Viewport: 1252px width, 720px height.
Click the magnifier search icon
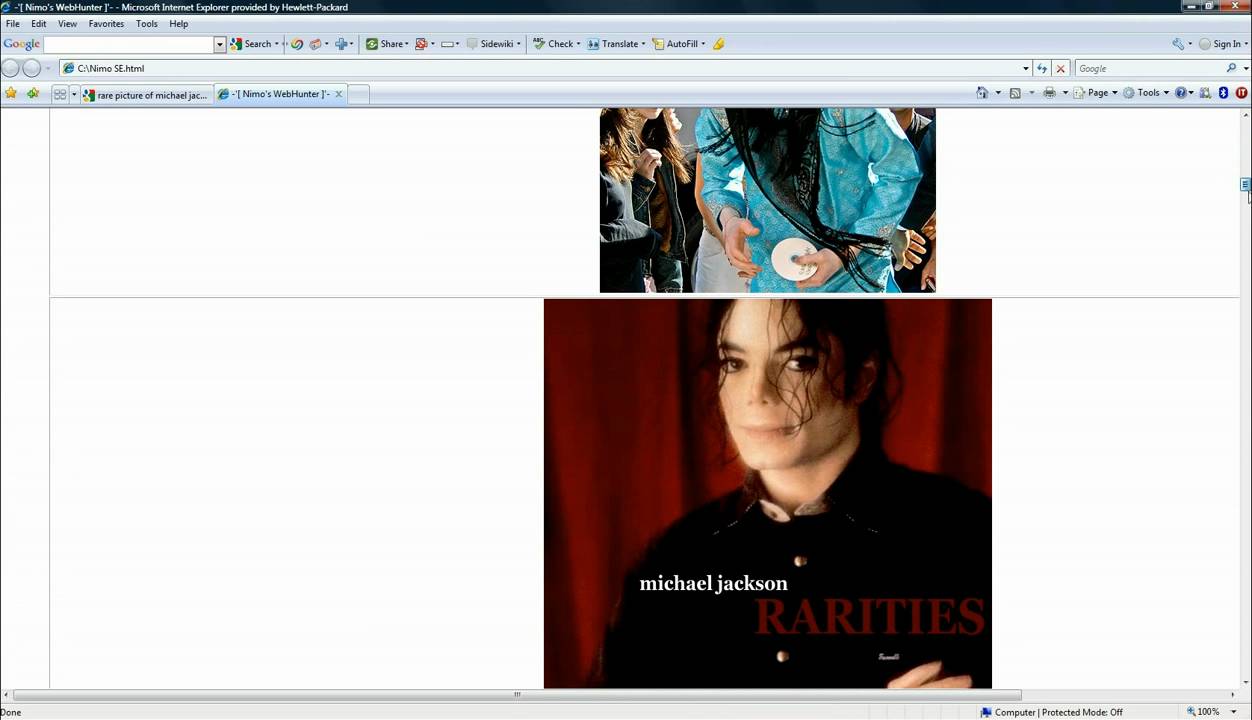tap(1231, 68)
